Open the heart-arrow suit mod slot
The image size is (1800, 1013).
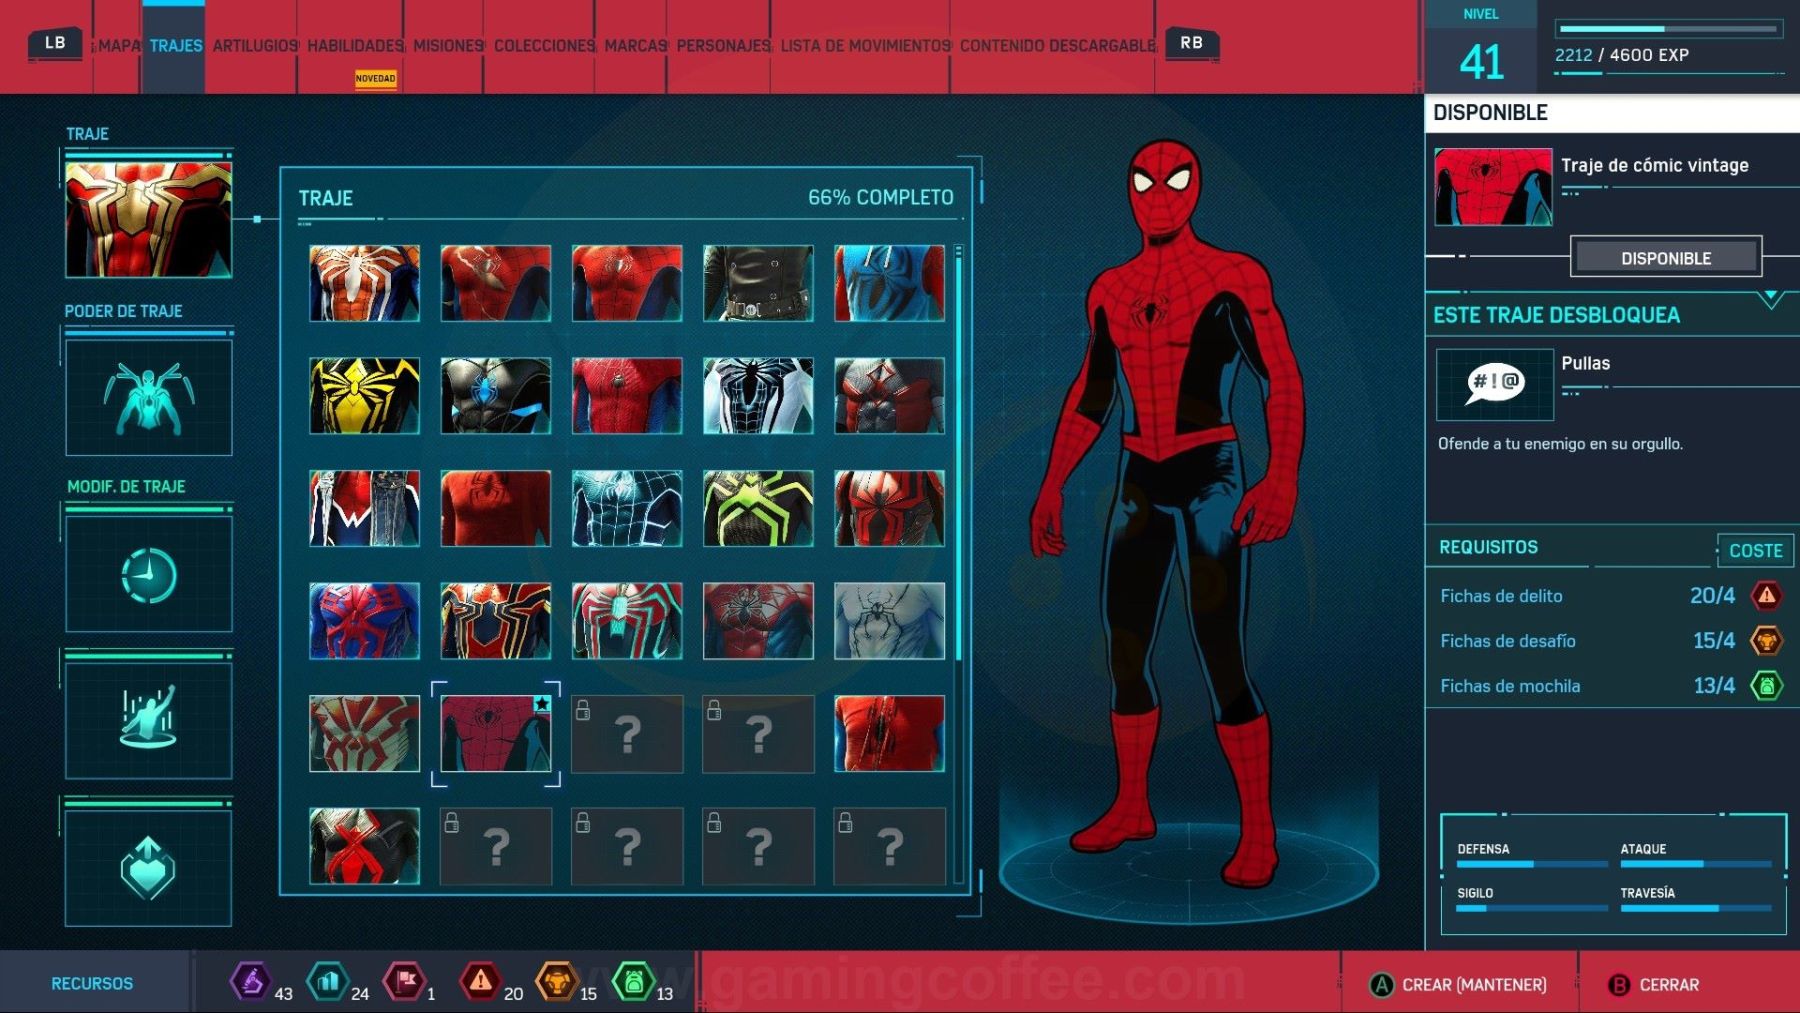tap(148, 867)
